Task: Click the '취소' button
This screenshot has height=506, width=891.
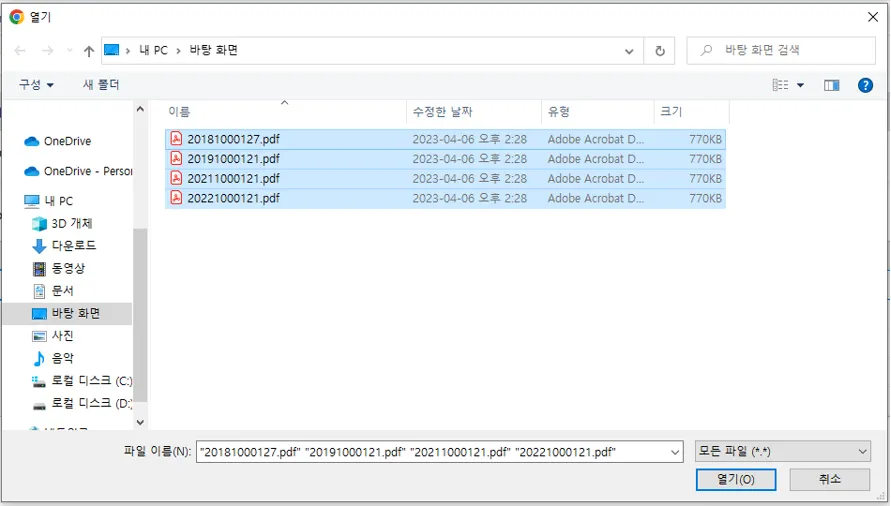Action: click(x=830, y=479)
